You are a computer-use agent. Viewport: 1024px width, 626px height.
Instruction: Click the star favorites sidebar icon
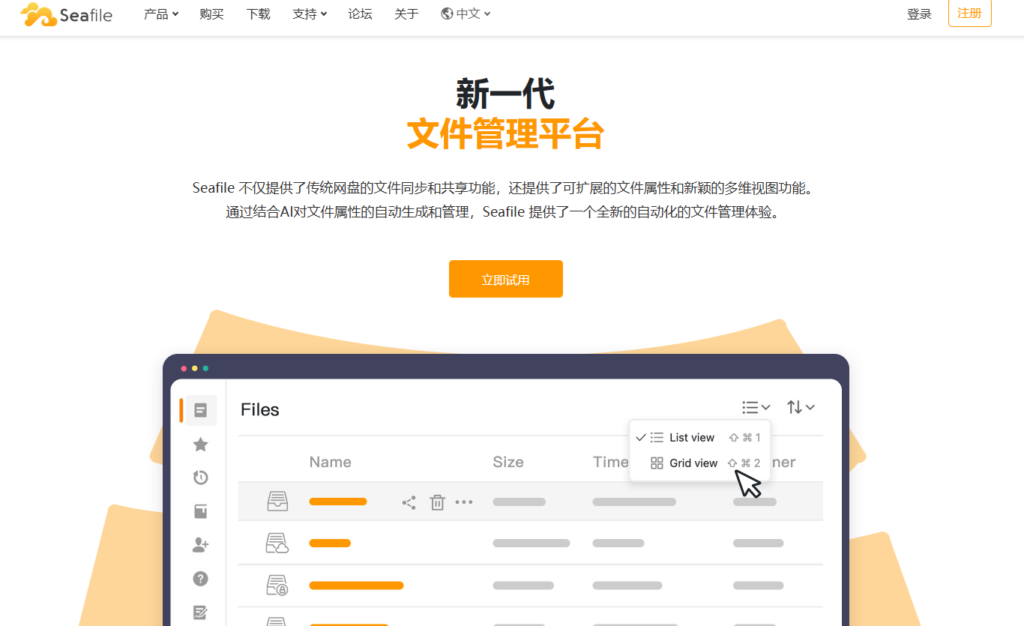pyautogui.click(x=200, y=445)
